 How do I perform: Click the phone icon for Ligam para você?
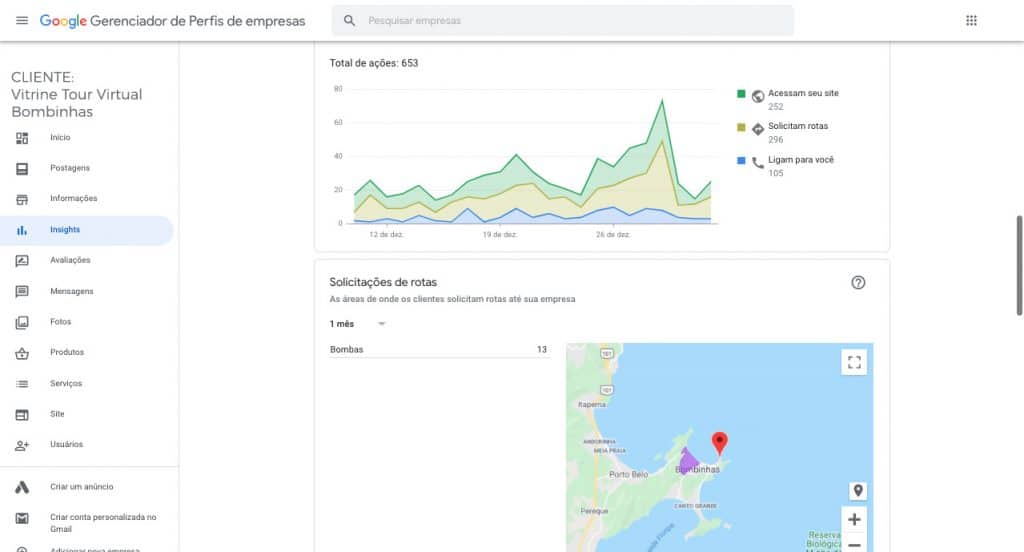tap(758, 163)
